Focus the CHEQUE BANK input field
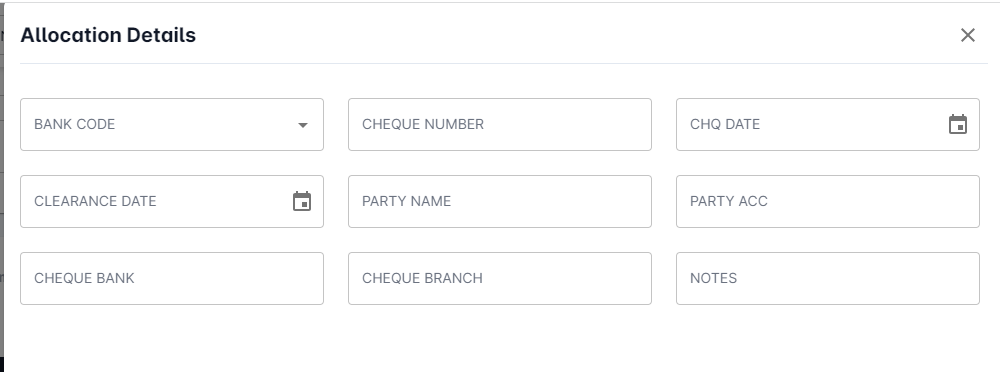The height and width of the screenshot is (372, 1000). [172, 278]
